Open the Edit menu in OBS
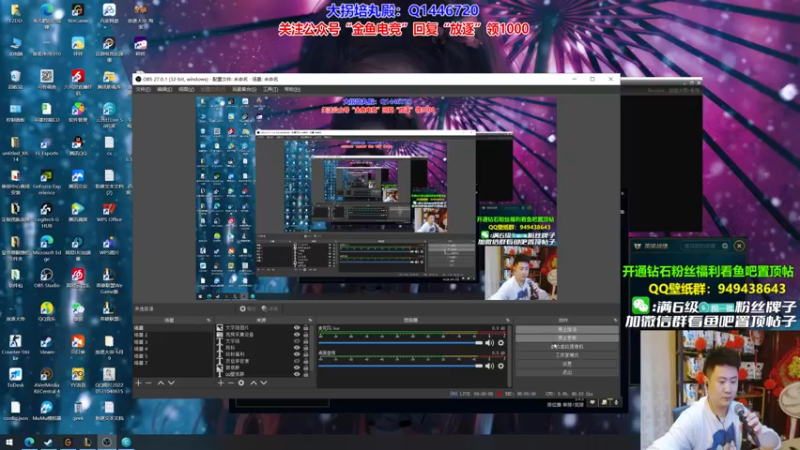Viewport: 800px width, 450px height. (164, 89)
